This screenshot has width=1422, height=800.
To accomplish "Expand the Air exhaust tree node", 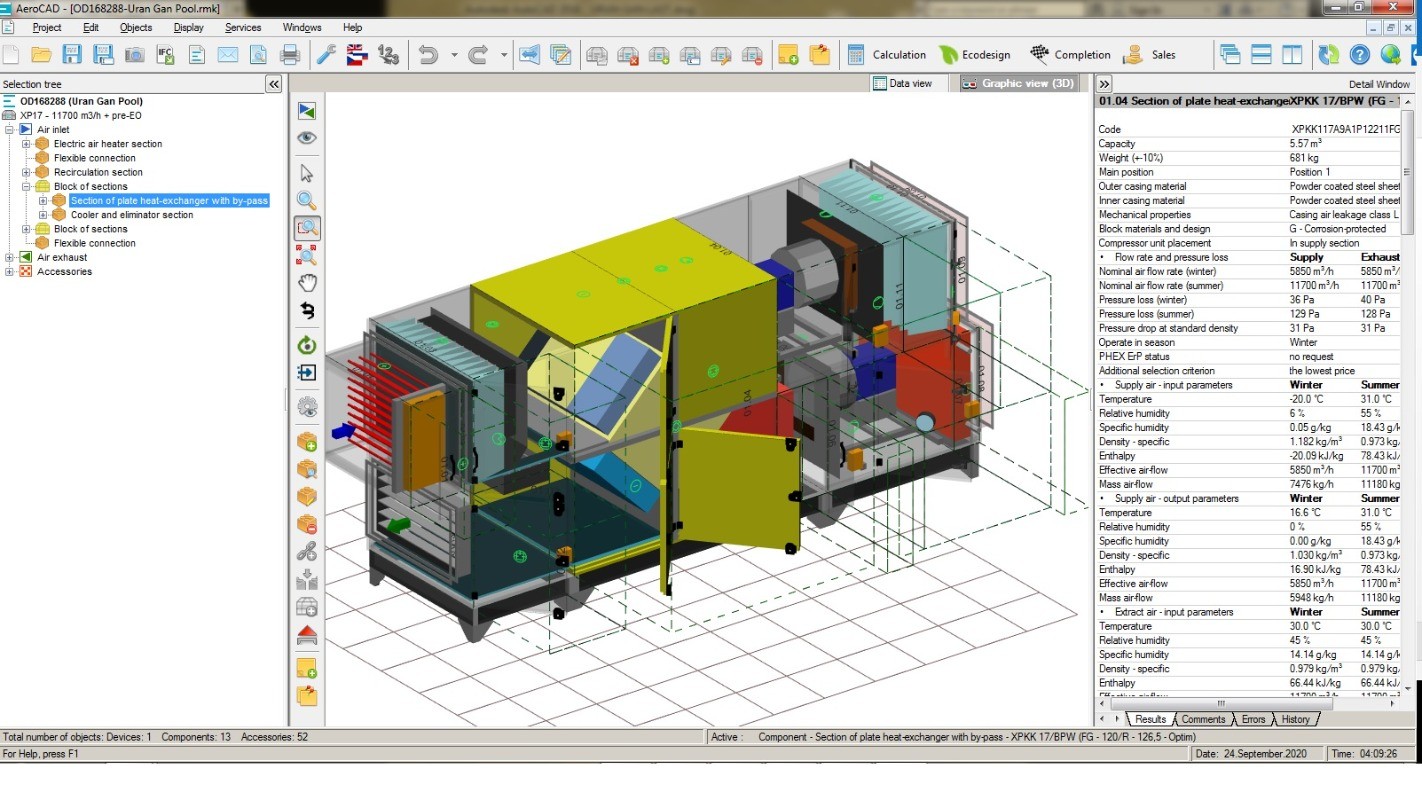I will click(x=10, y=258).
